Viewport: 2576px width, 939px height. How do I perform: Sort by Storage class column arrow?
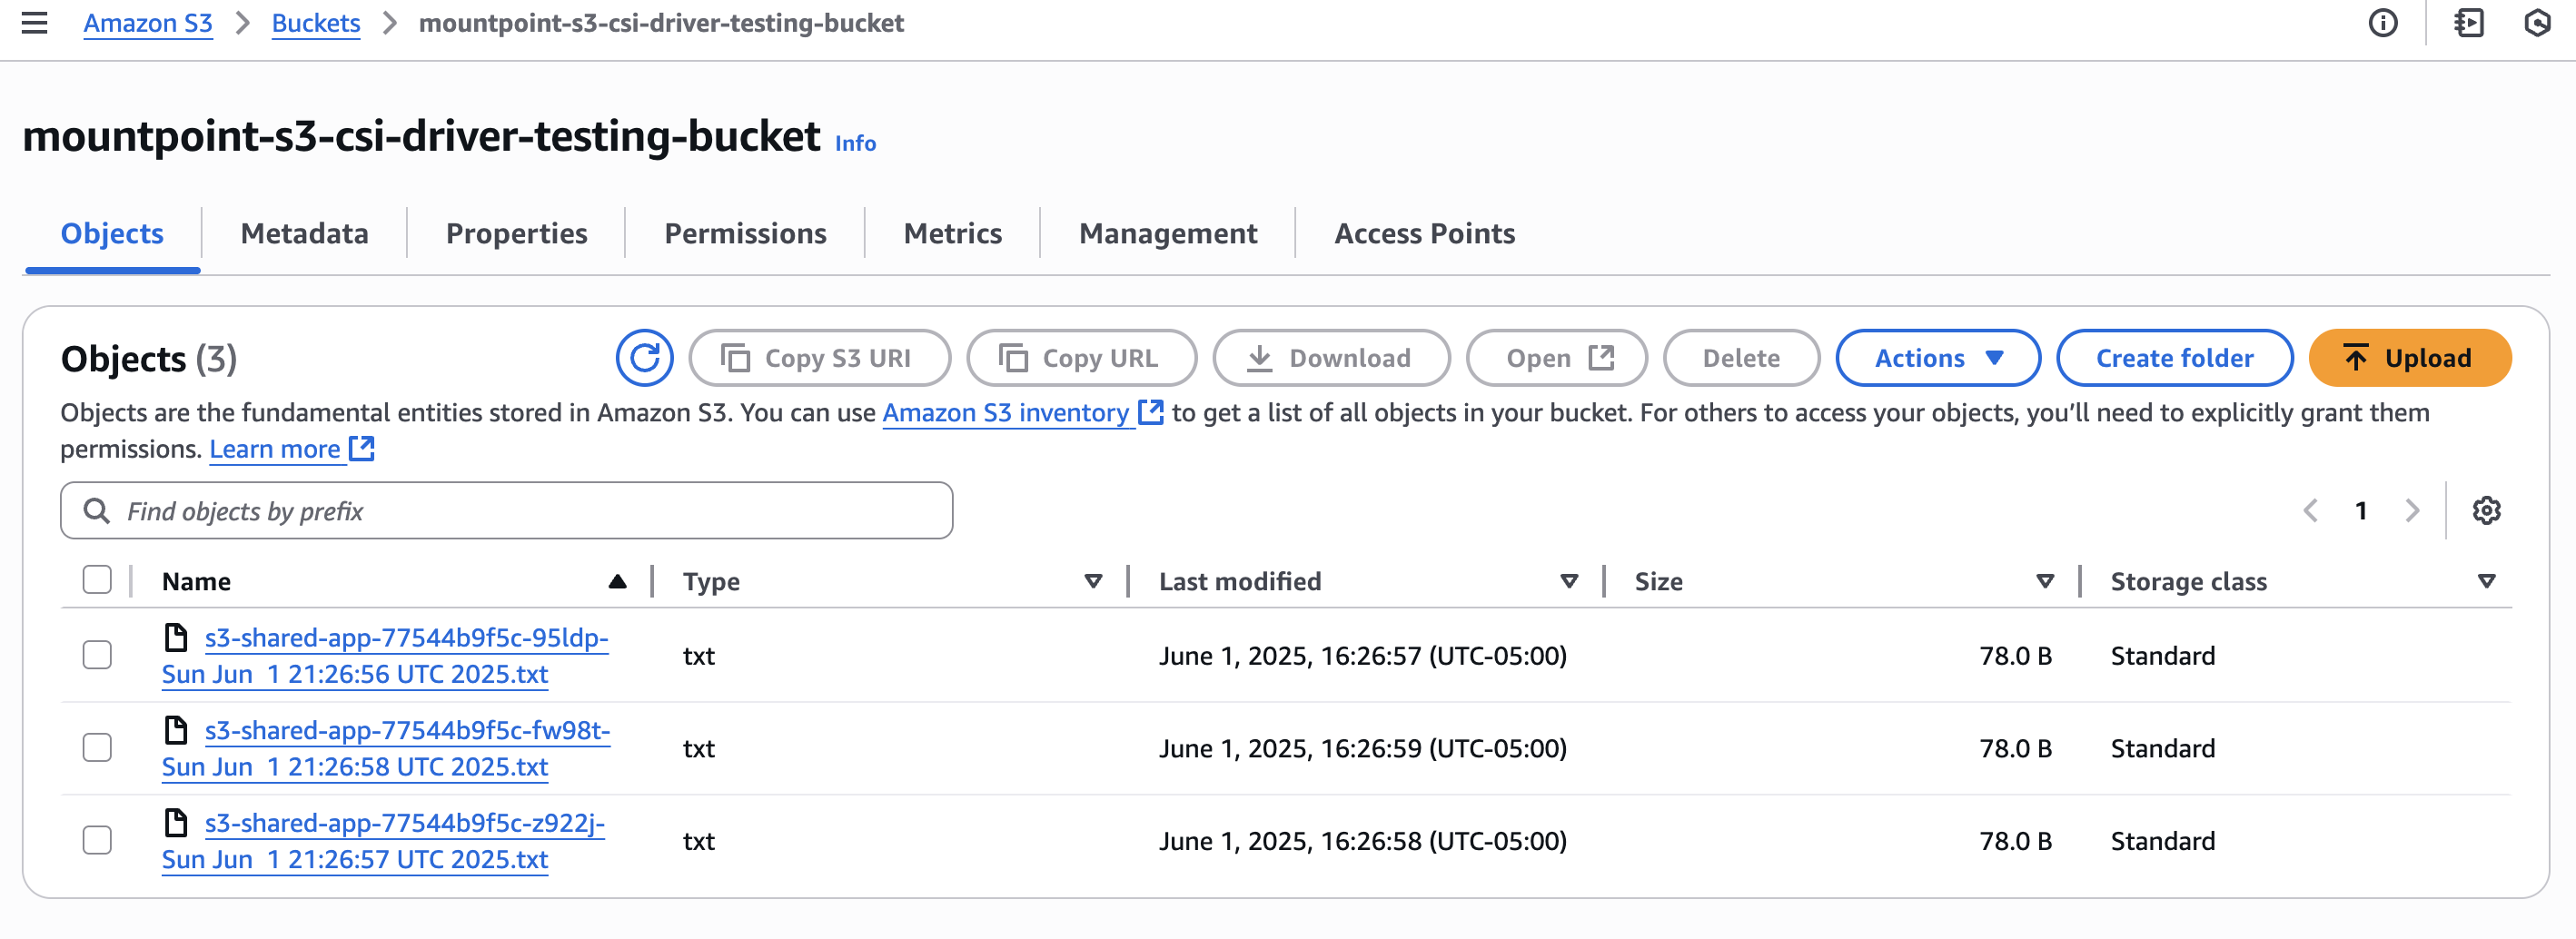tap(2486, 581)
